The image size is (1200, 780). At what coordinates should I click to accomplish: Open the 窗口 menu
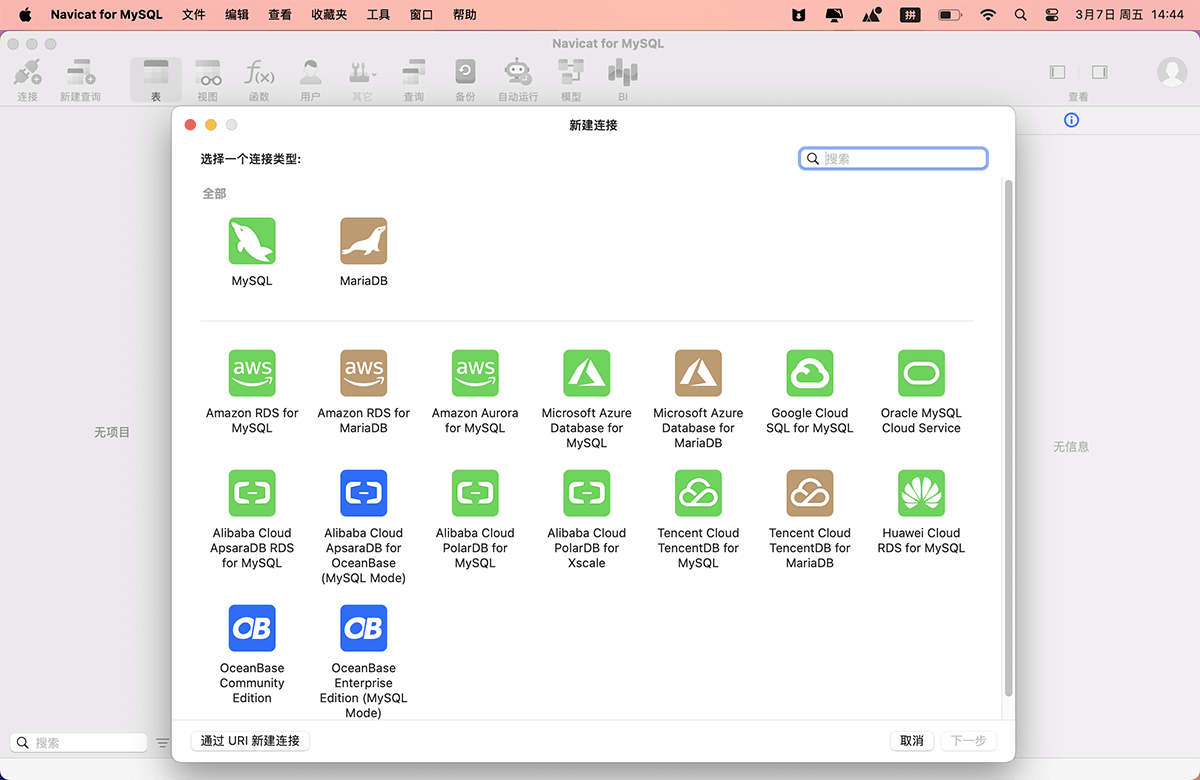421,15
